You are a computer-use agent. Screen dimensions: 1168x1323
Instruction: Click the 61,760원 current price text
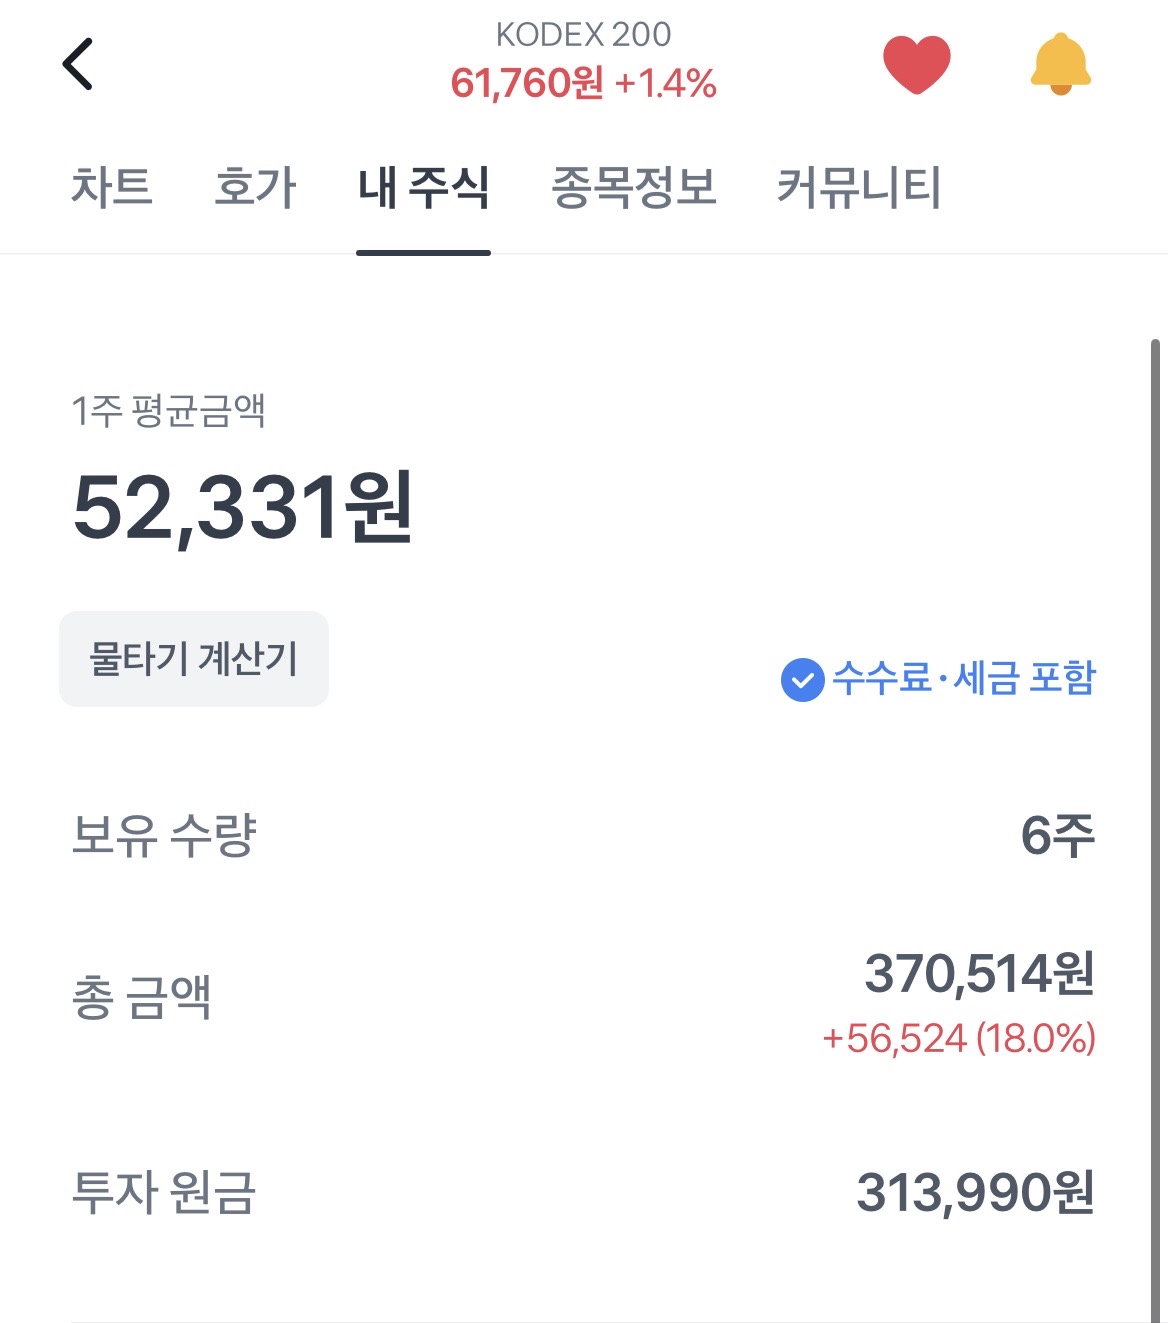tap(527, 84)
